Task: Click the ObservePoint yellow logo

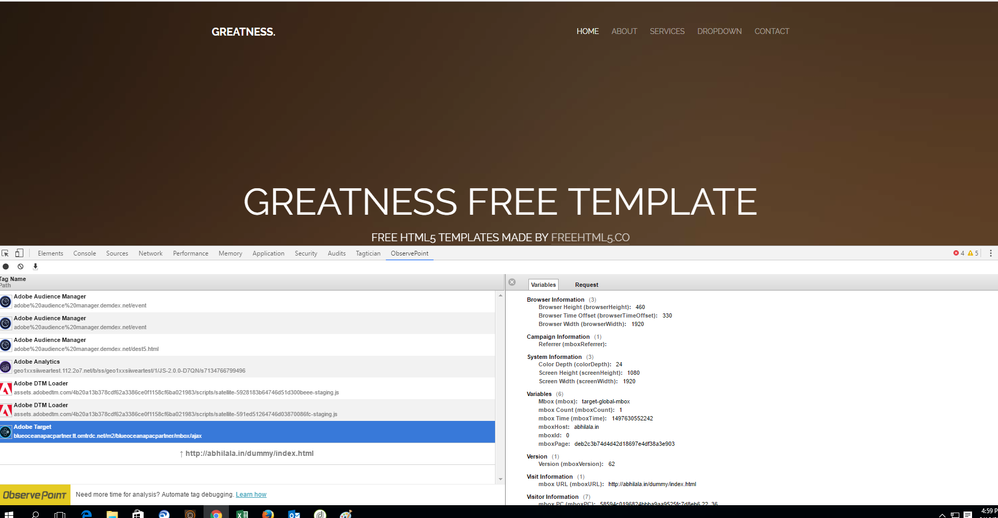Action: click(x=35, y=495)
